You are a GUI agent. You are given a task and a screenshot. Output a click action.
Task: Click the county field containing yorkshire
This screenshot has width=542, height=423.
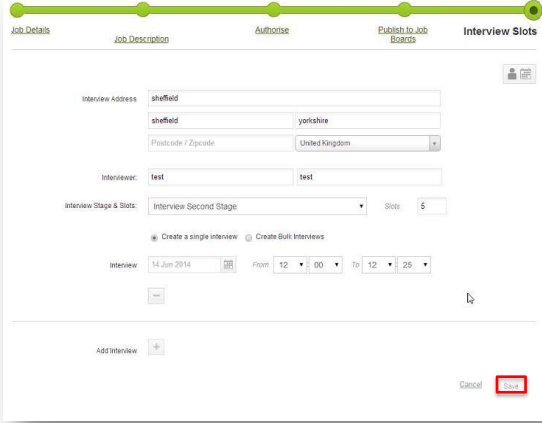pyautogui.click(x=368, y=121)
